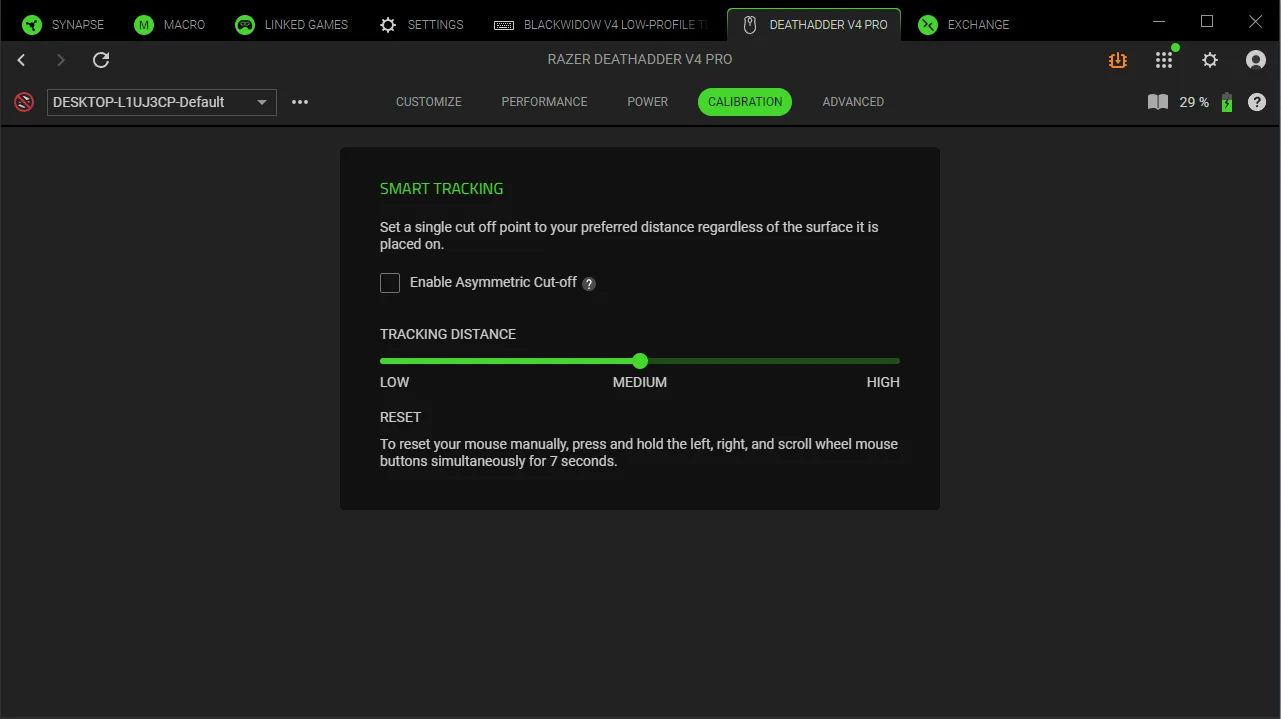Open the user account avatar icon
The width and height of the screenshot is (1281, 719).
coord(1256,60)
